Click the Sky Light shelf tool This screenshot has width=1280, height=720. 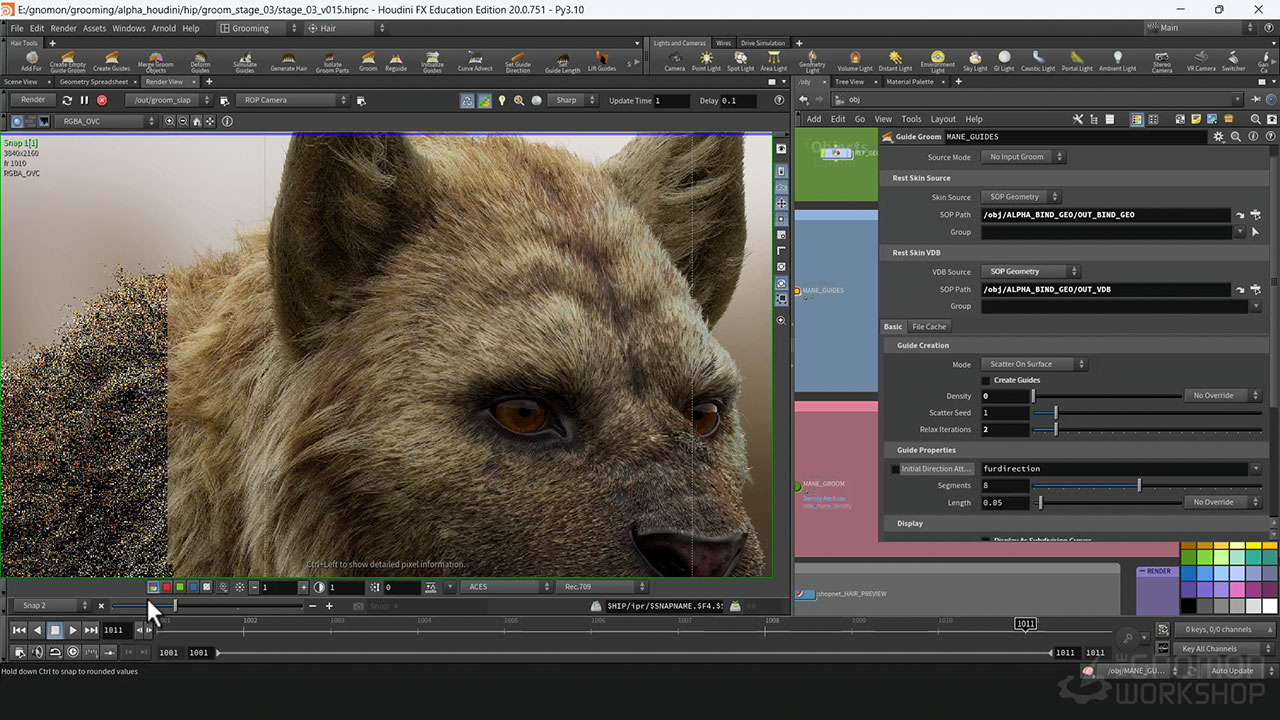(x=974, y=60)
